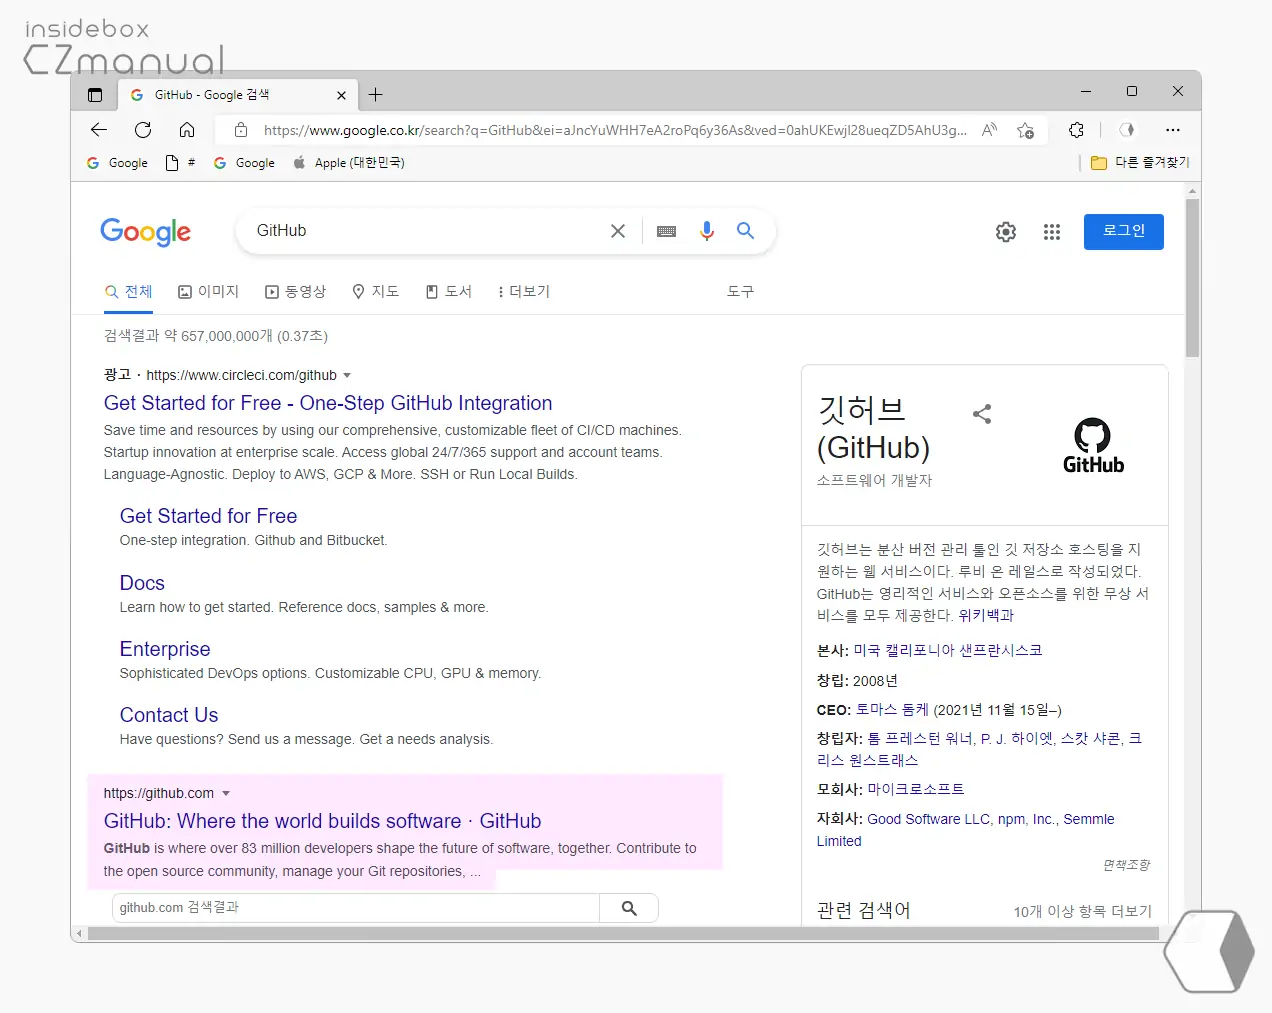Open Google search settings gear
This screenshot has height=1013, width=1272.
(1006, 232)
